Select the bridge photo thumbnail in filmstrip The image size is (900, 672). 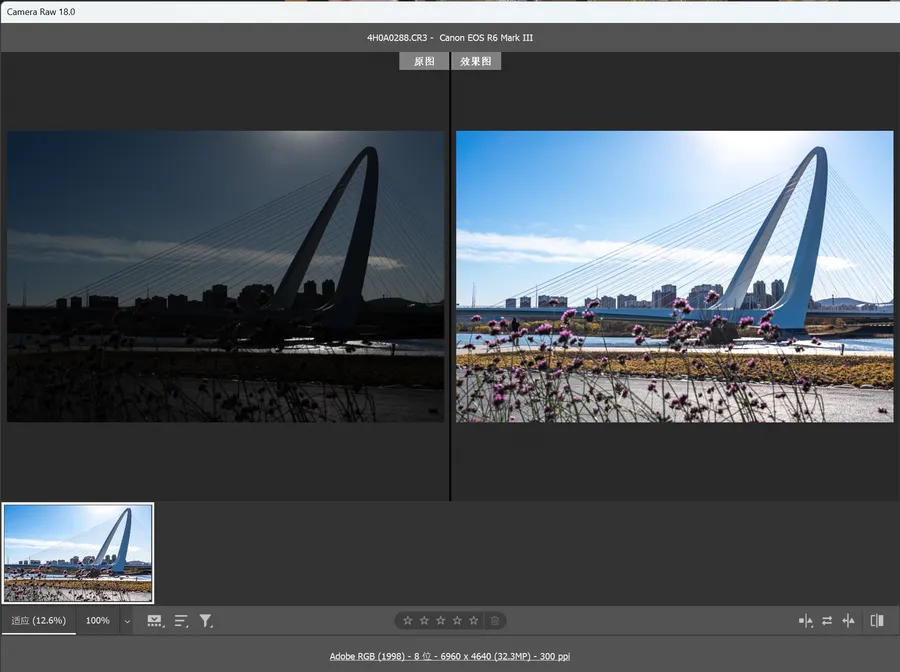point(78,553)
